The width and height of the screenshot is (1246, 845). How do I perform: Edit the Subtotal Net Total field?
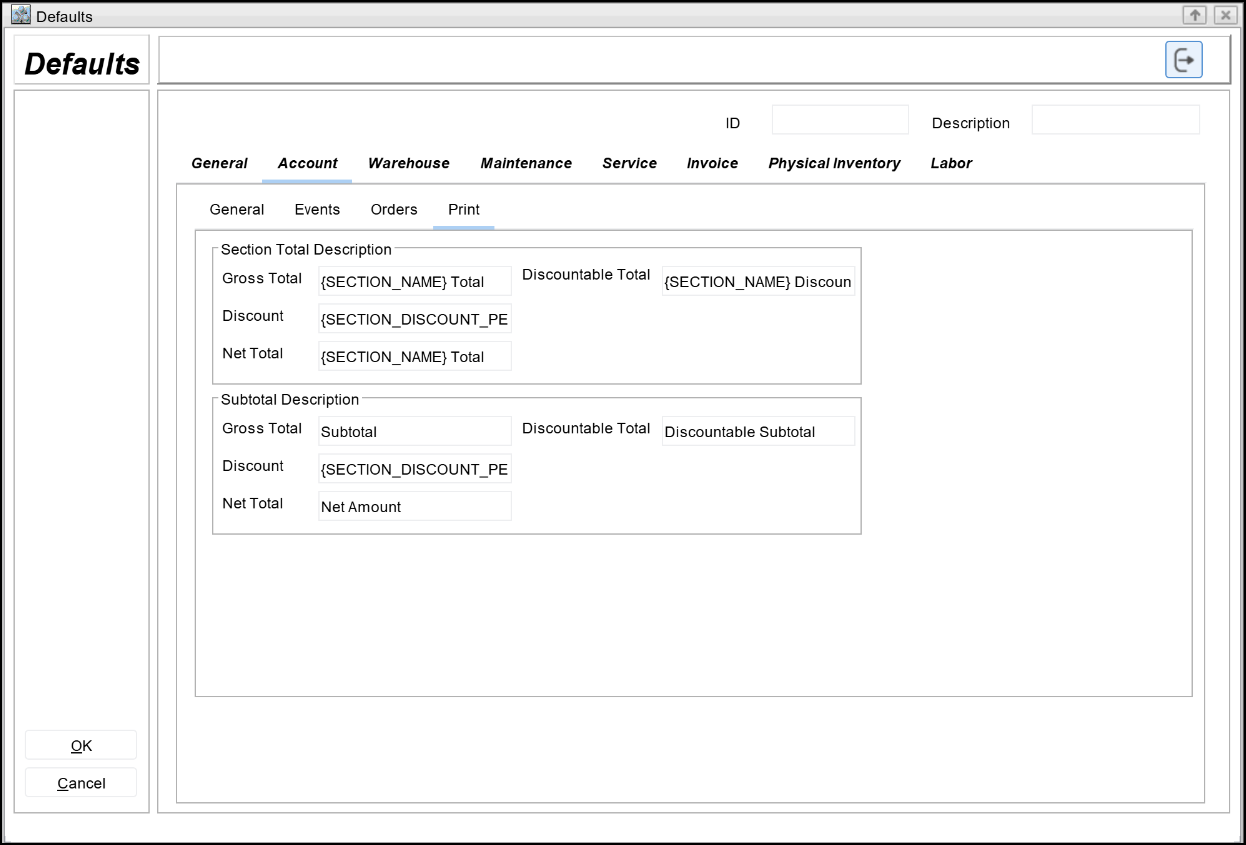click(x=414, y=506)
